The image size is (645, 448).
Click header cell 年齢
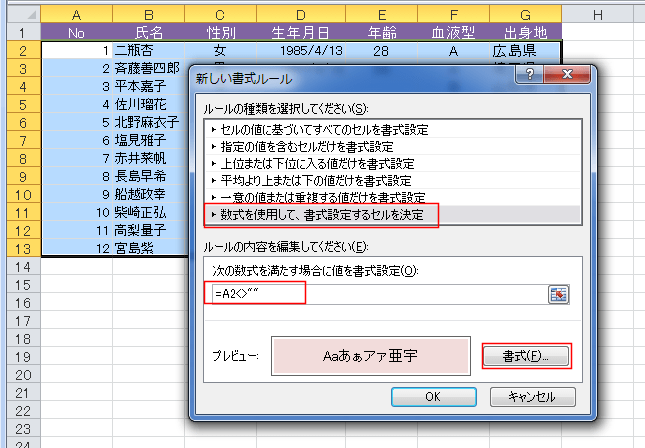click(382, 32)
